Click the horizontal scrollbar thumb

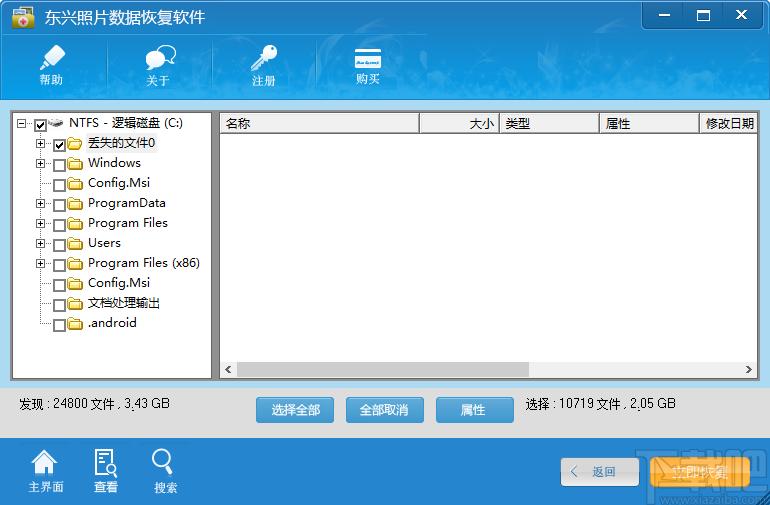coord(383,369)
